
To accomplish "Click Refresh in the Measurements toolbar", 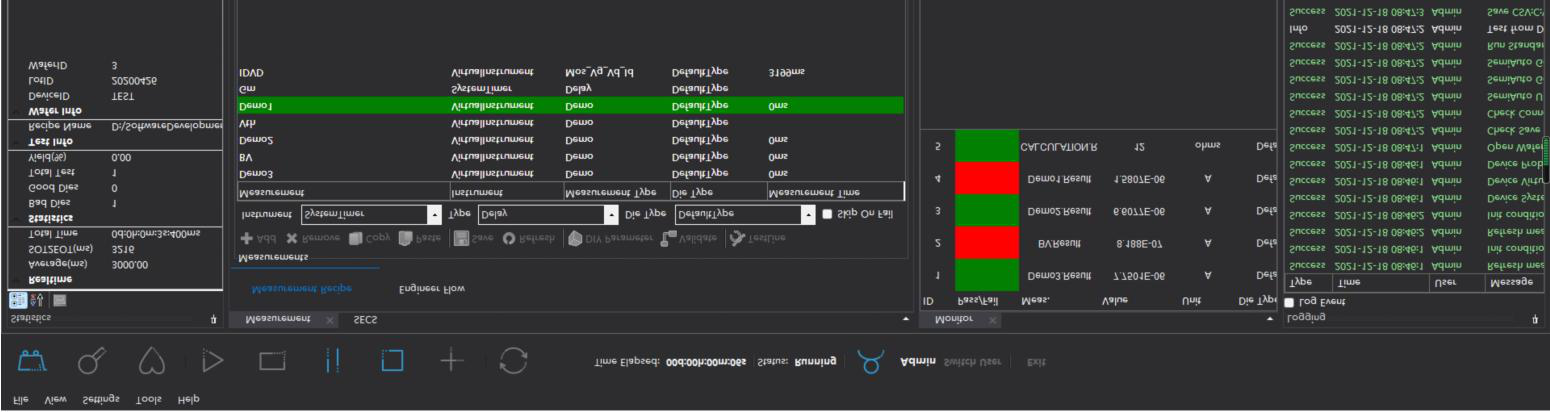I will pos(531,238).
